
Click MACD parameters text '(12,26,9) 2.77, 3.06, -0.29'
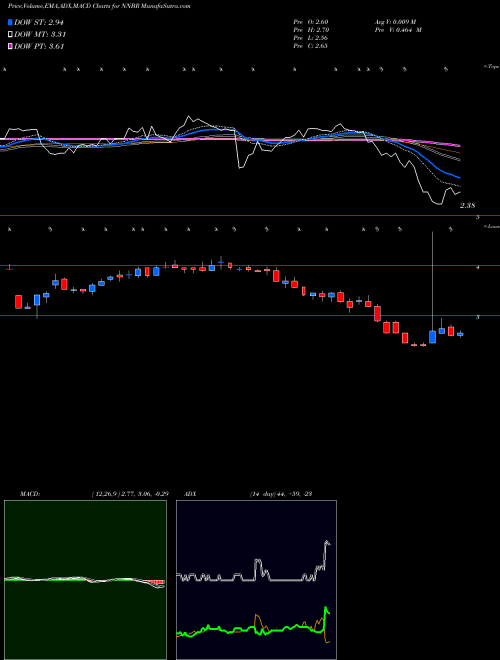(130, 494)
